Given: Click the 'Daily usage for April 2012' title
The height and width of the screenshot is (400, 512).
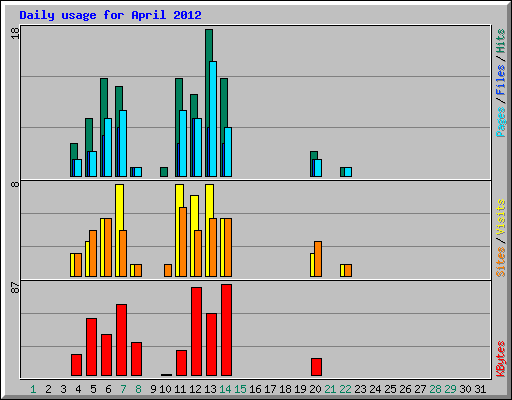Looking at the screenshot, I should click(x=110, y=15).
